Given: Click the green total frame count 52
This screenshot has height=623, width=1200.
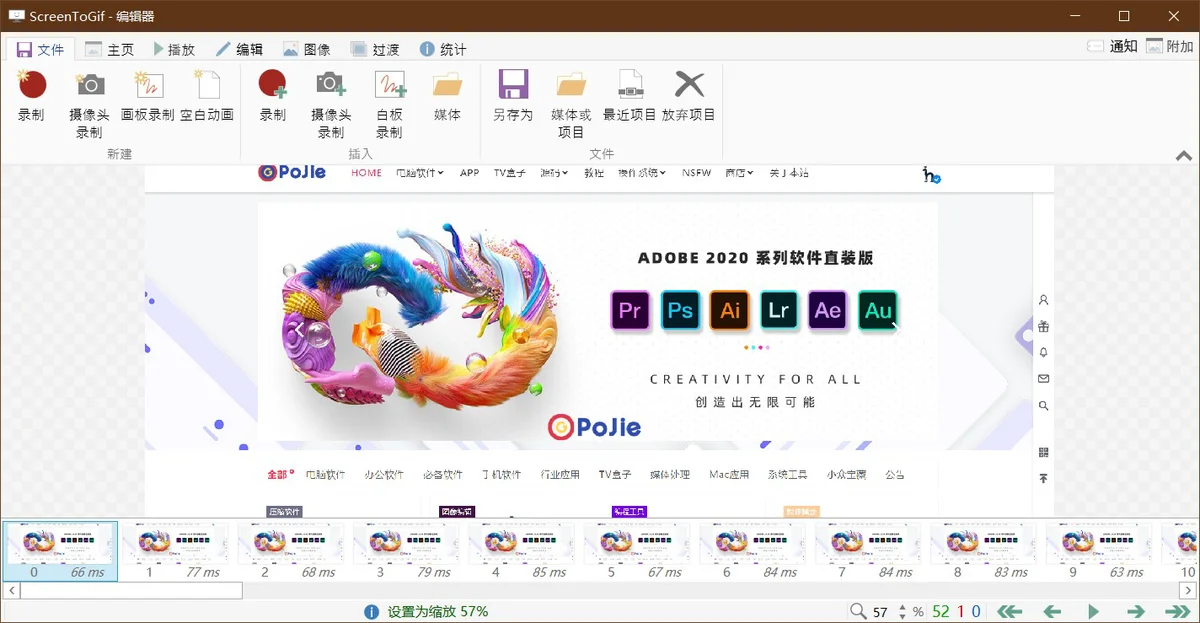Looking at the screenshot, I should pyautogui.click(x=941, y=611).
